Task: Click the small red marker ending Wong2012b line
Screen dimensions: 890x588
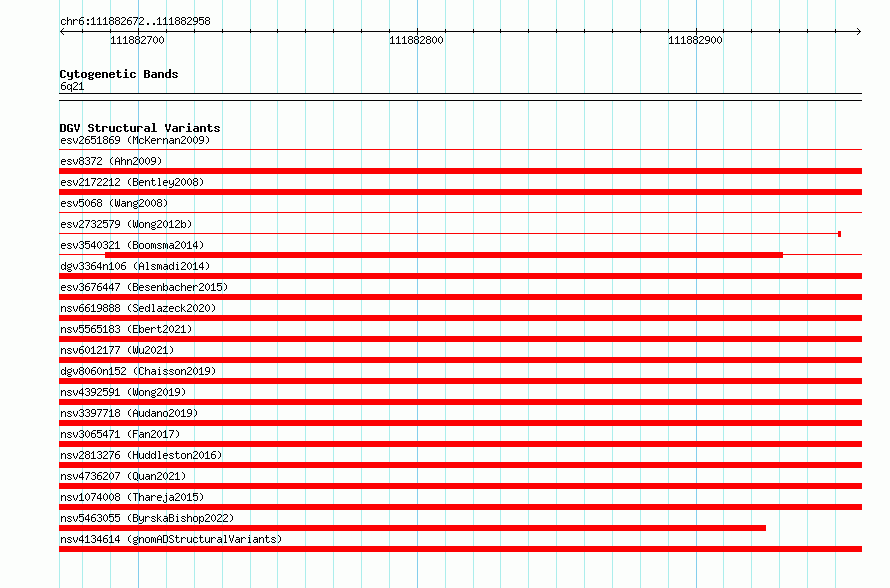Action: (839, 234)
